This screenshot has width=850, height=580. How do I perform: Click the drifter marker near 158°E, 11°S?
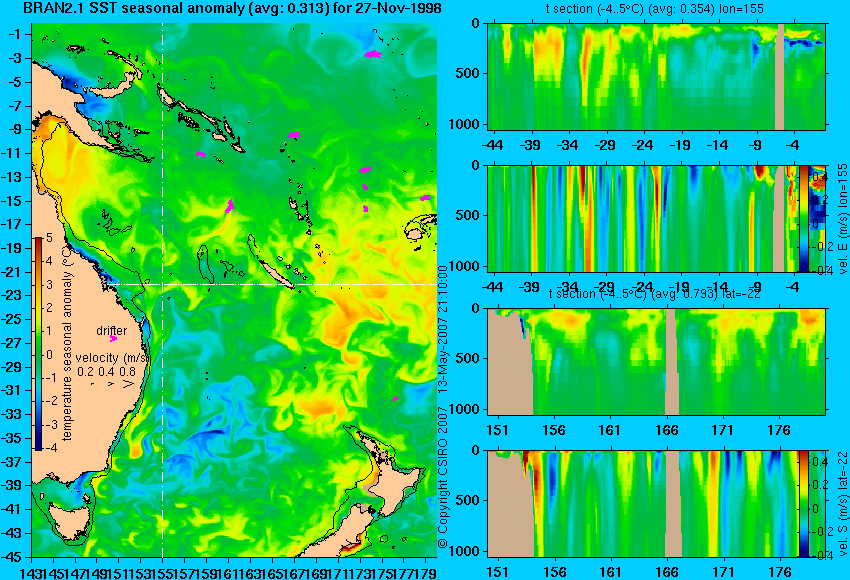click(201, 154)
